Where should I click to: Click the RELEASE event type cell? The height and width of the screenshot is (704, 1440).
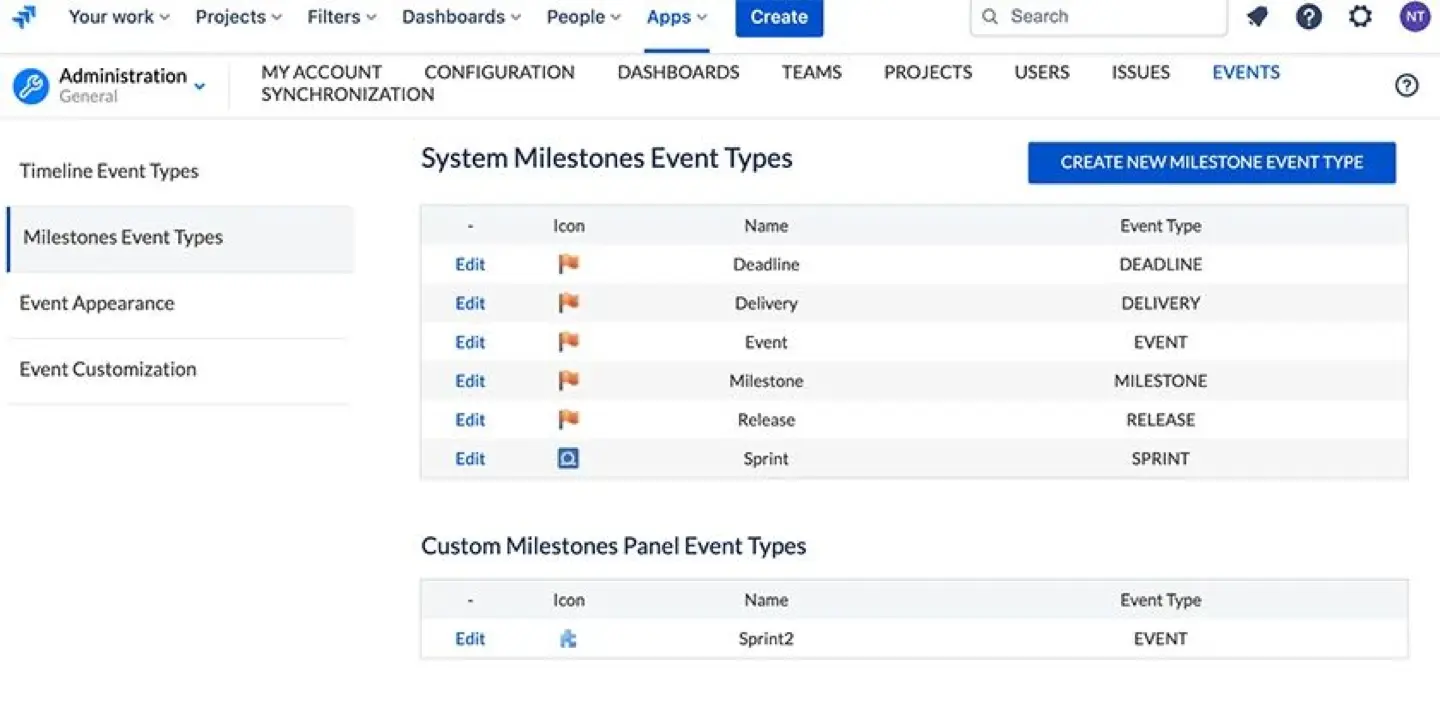pyautogui.click(x=1161, y=420)
